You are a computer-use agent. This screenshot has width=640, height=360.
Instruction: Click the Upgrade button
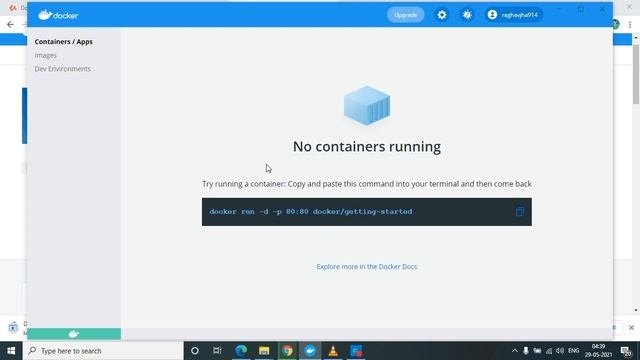[405, 15]
